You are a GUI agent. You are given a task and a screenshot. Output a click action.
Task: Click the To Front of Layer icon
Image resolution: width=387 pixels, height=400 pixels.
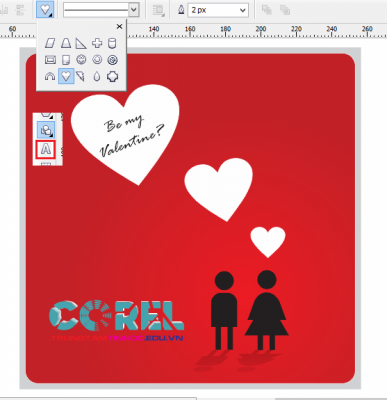(x=267, y=10)
